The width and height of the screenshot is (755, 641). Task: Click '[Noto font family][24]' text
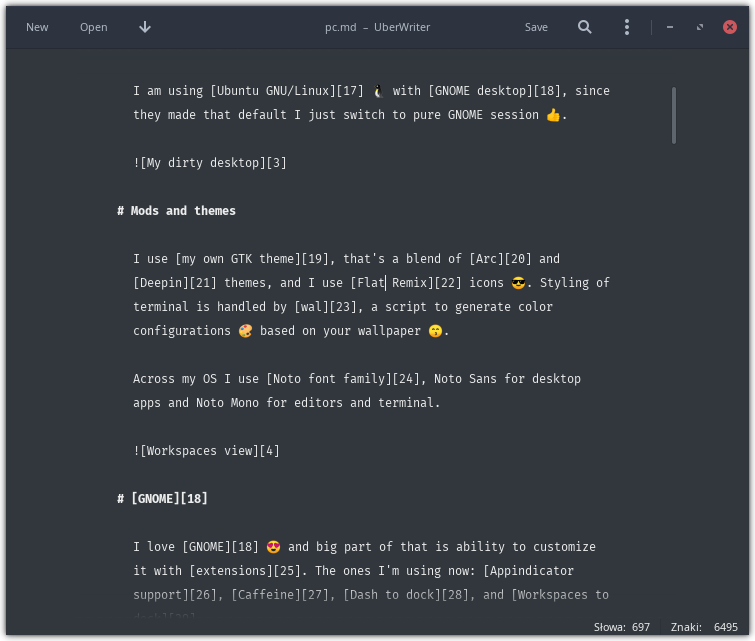coord(343,379)
